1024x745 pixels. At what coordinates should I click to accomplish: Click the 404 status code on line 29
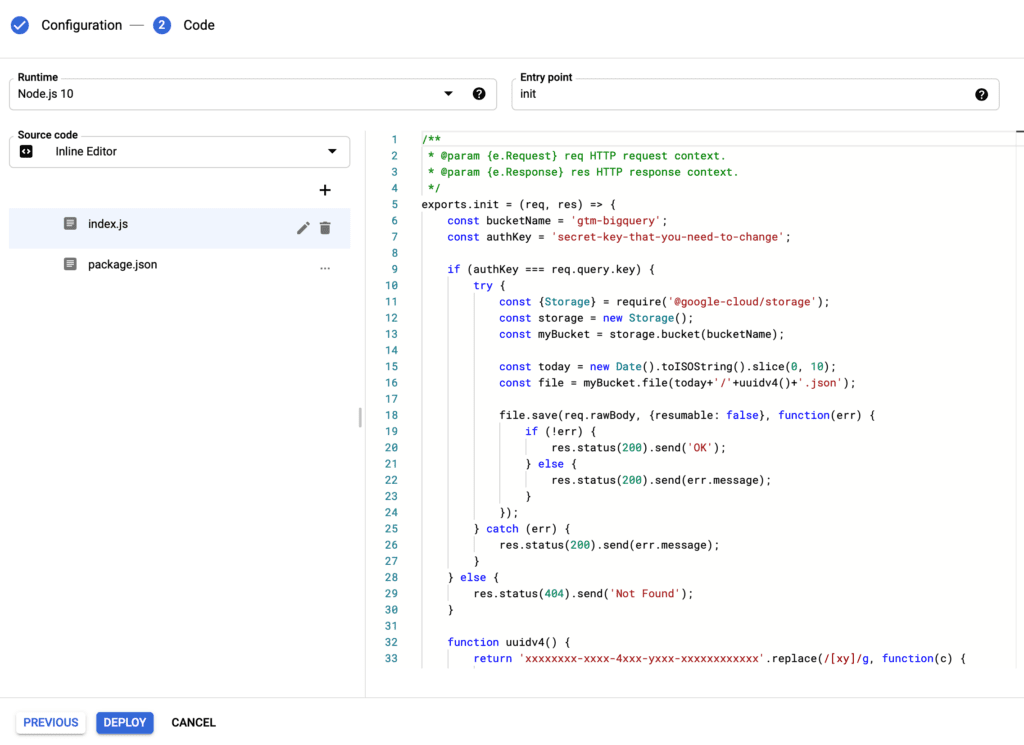[554, 594]
